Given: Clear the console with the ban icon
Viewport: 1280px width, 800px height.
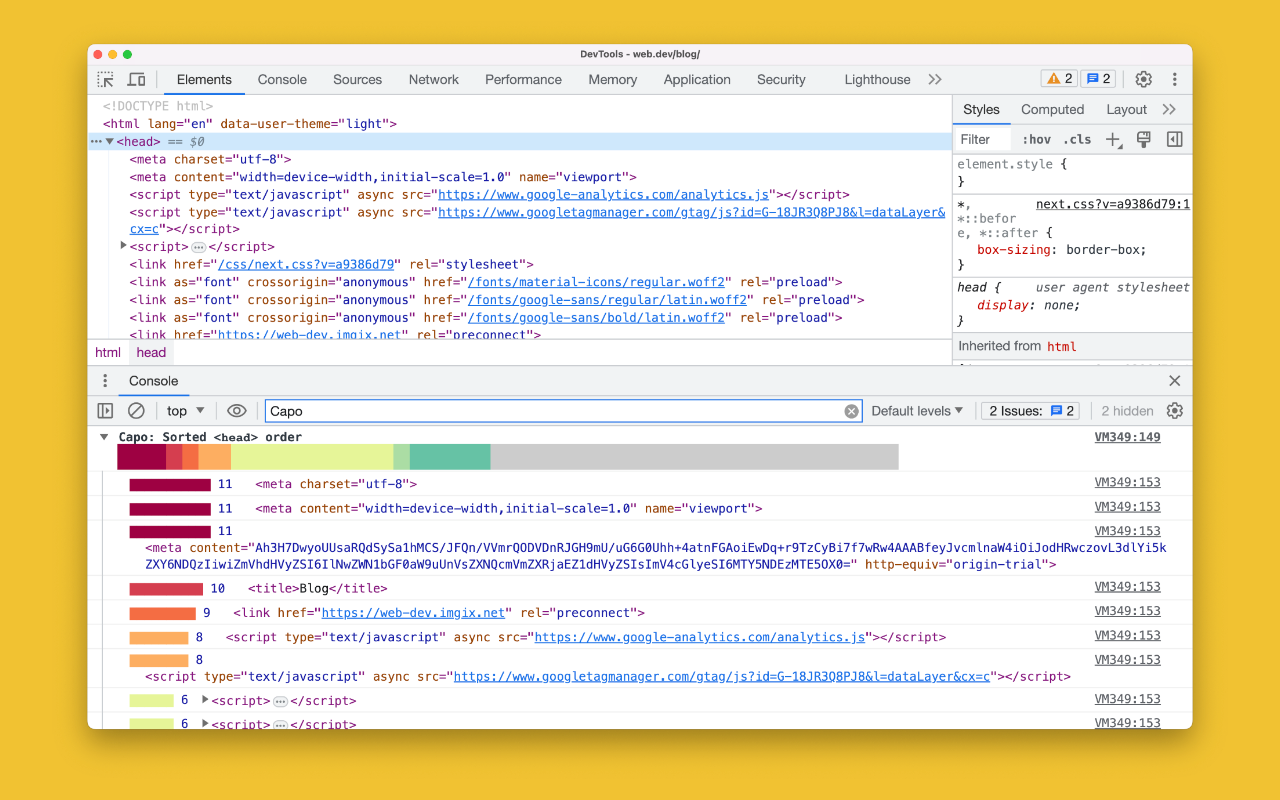Looking at the screenshot, I should tap(136, 411).
